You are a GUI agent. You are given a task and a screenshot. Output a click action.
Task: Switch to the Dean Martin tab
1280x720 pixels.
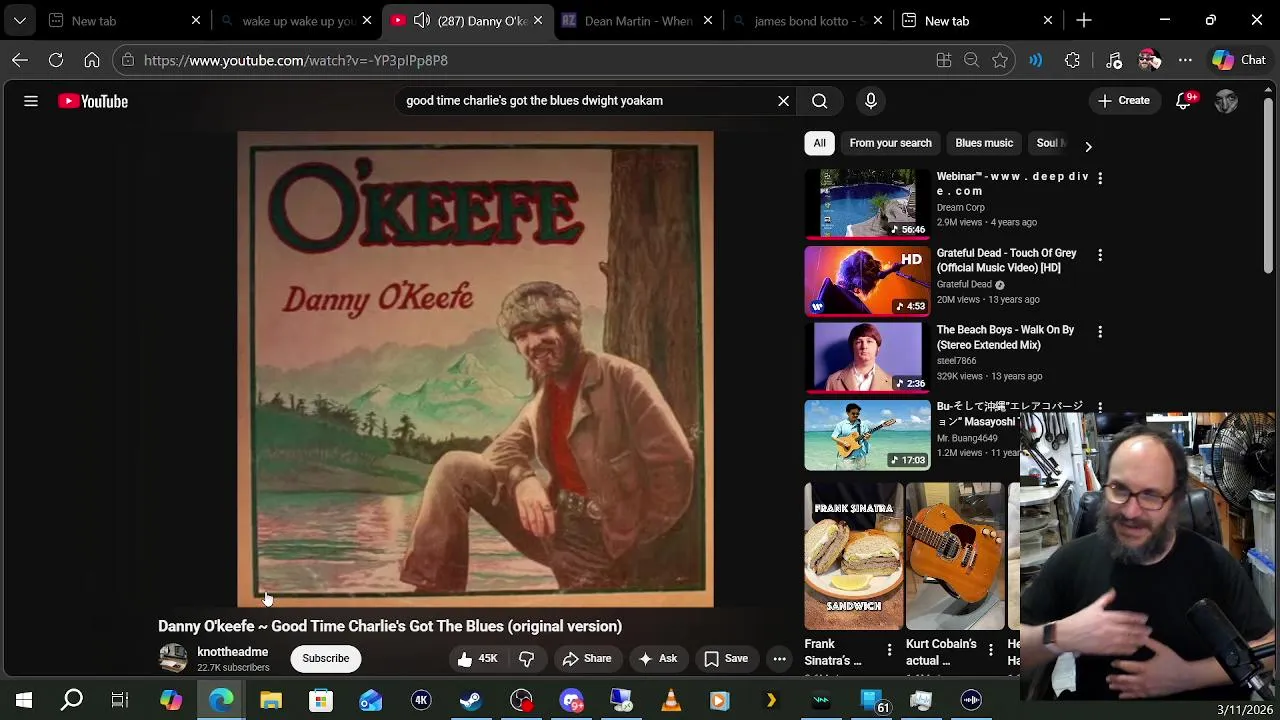coord(638,20)
